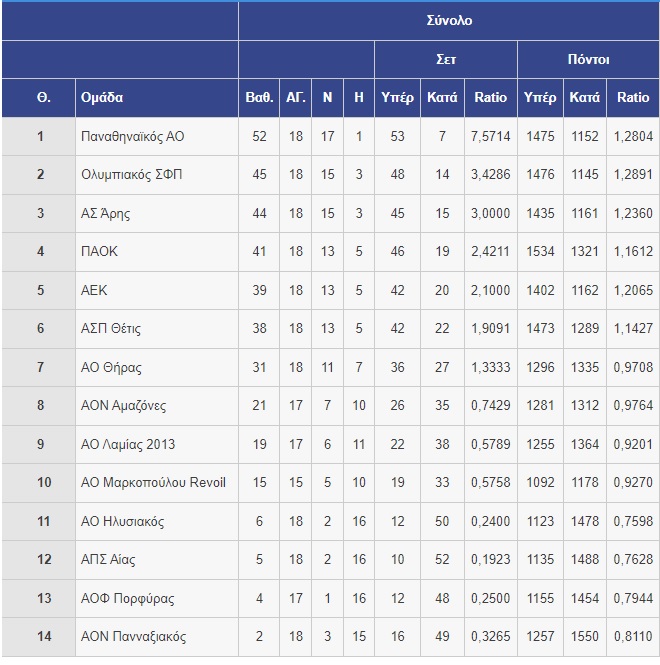Select team ΑΟ Λαμίας 2013
Viewport: 660px width, 665px height.
pyautogui.click(x=128, y=444)
